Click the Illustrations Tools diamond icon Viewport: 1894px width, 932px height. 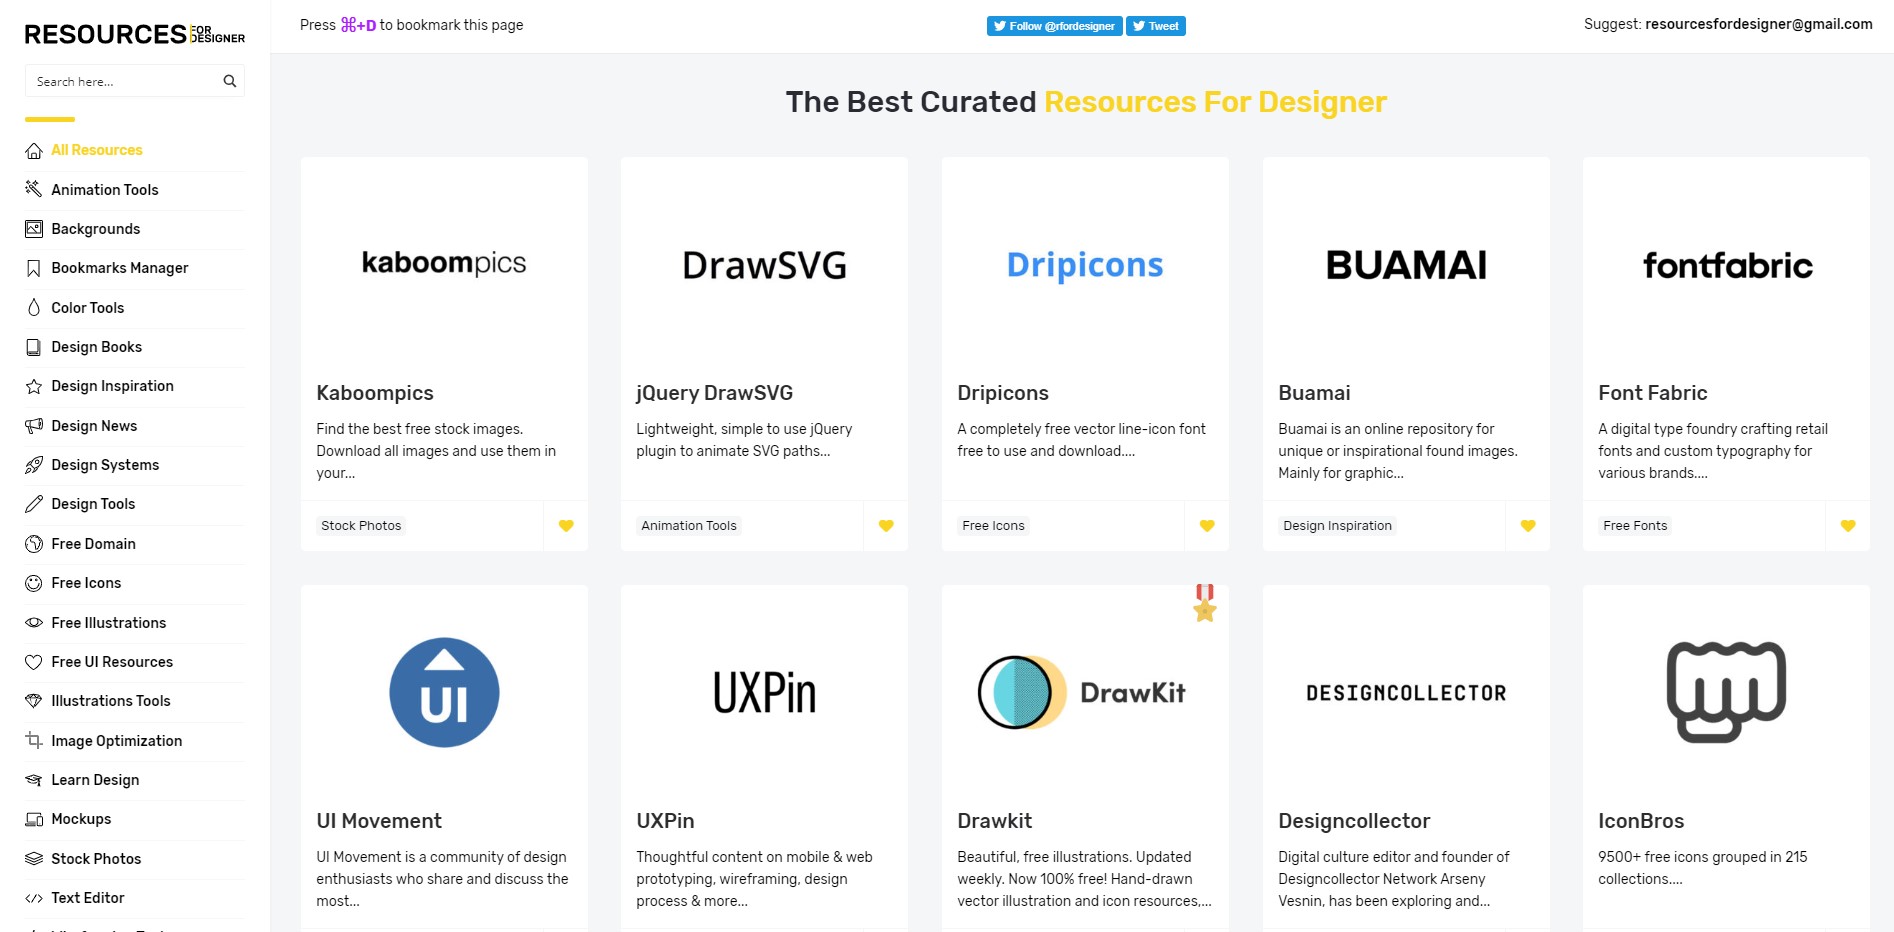[x=34, y=701]
